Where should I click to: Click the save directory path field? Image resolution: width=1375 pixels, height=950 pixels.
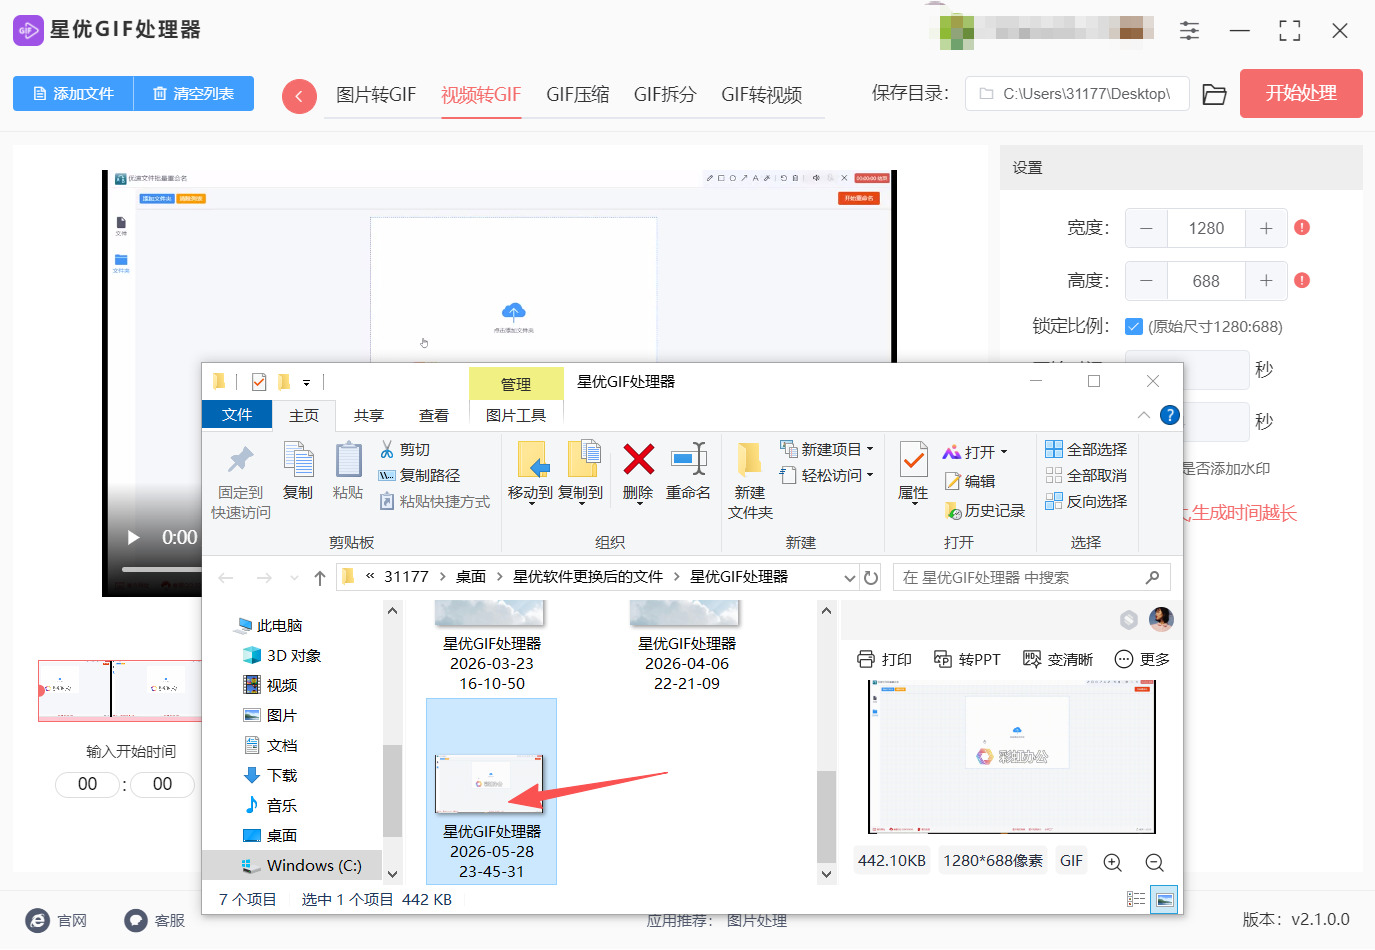[x=1077, y=94]
